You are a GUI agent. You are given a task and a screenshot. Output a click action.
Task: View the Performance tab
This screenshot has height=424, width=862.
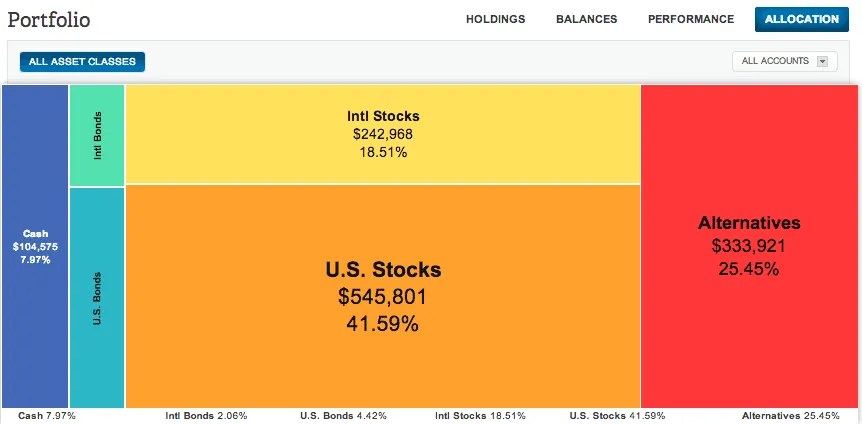click(x=690, y=19)
